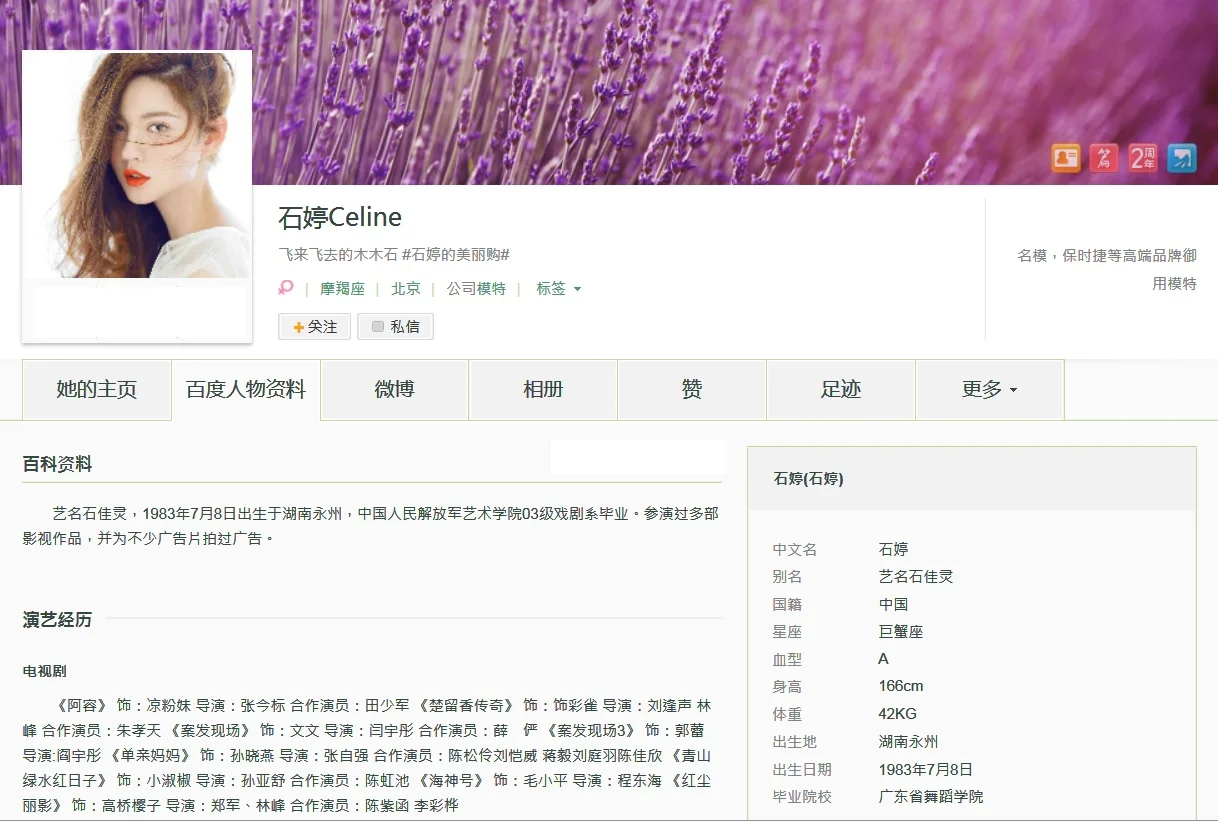Click the 2周年 anniversary badge icon
Screen dimensions: 1218x822
pyautogui.click(x=1143, y=158)
